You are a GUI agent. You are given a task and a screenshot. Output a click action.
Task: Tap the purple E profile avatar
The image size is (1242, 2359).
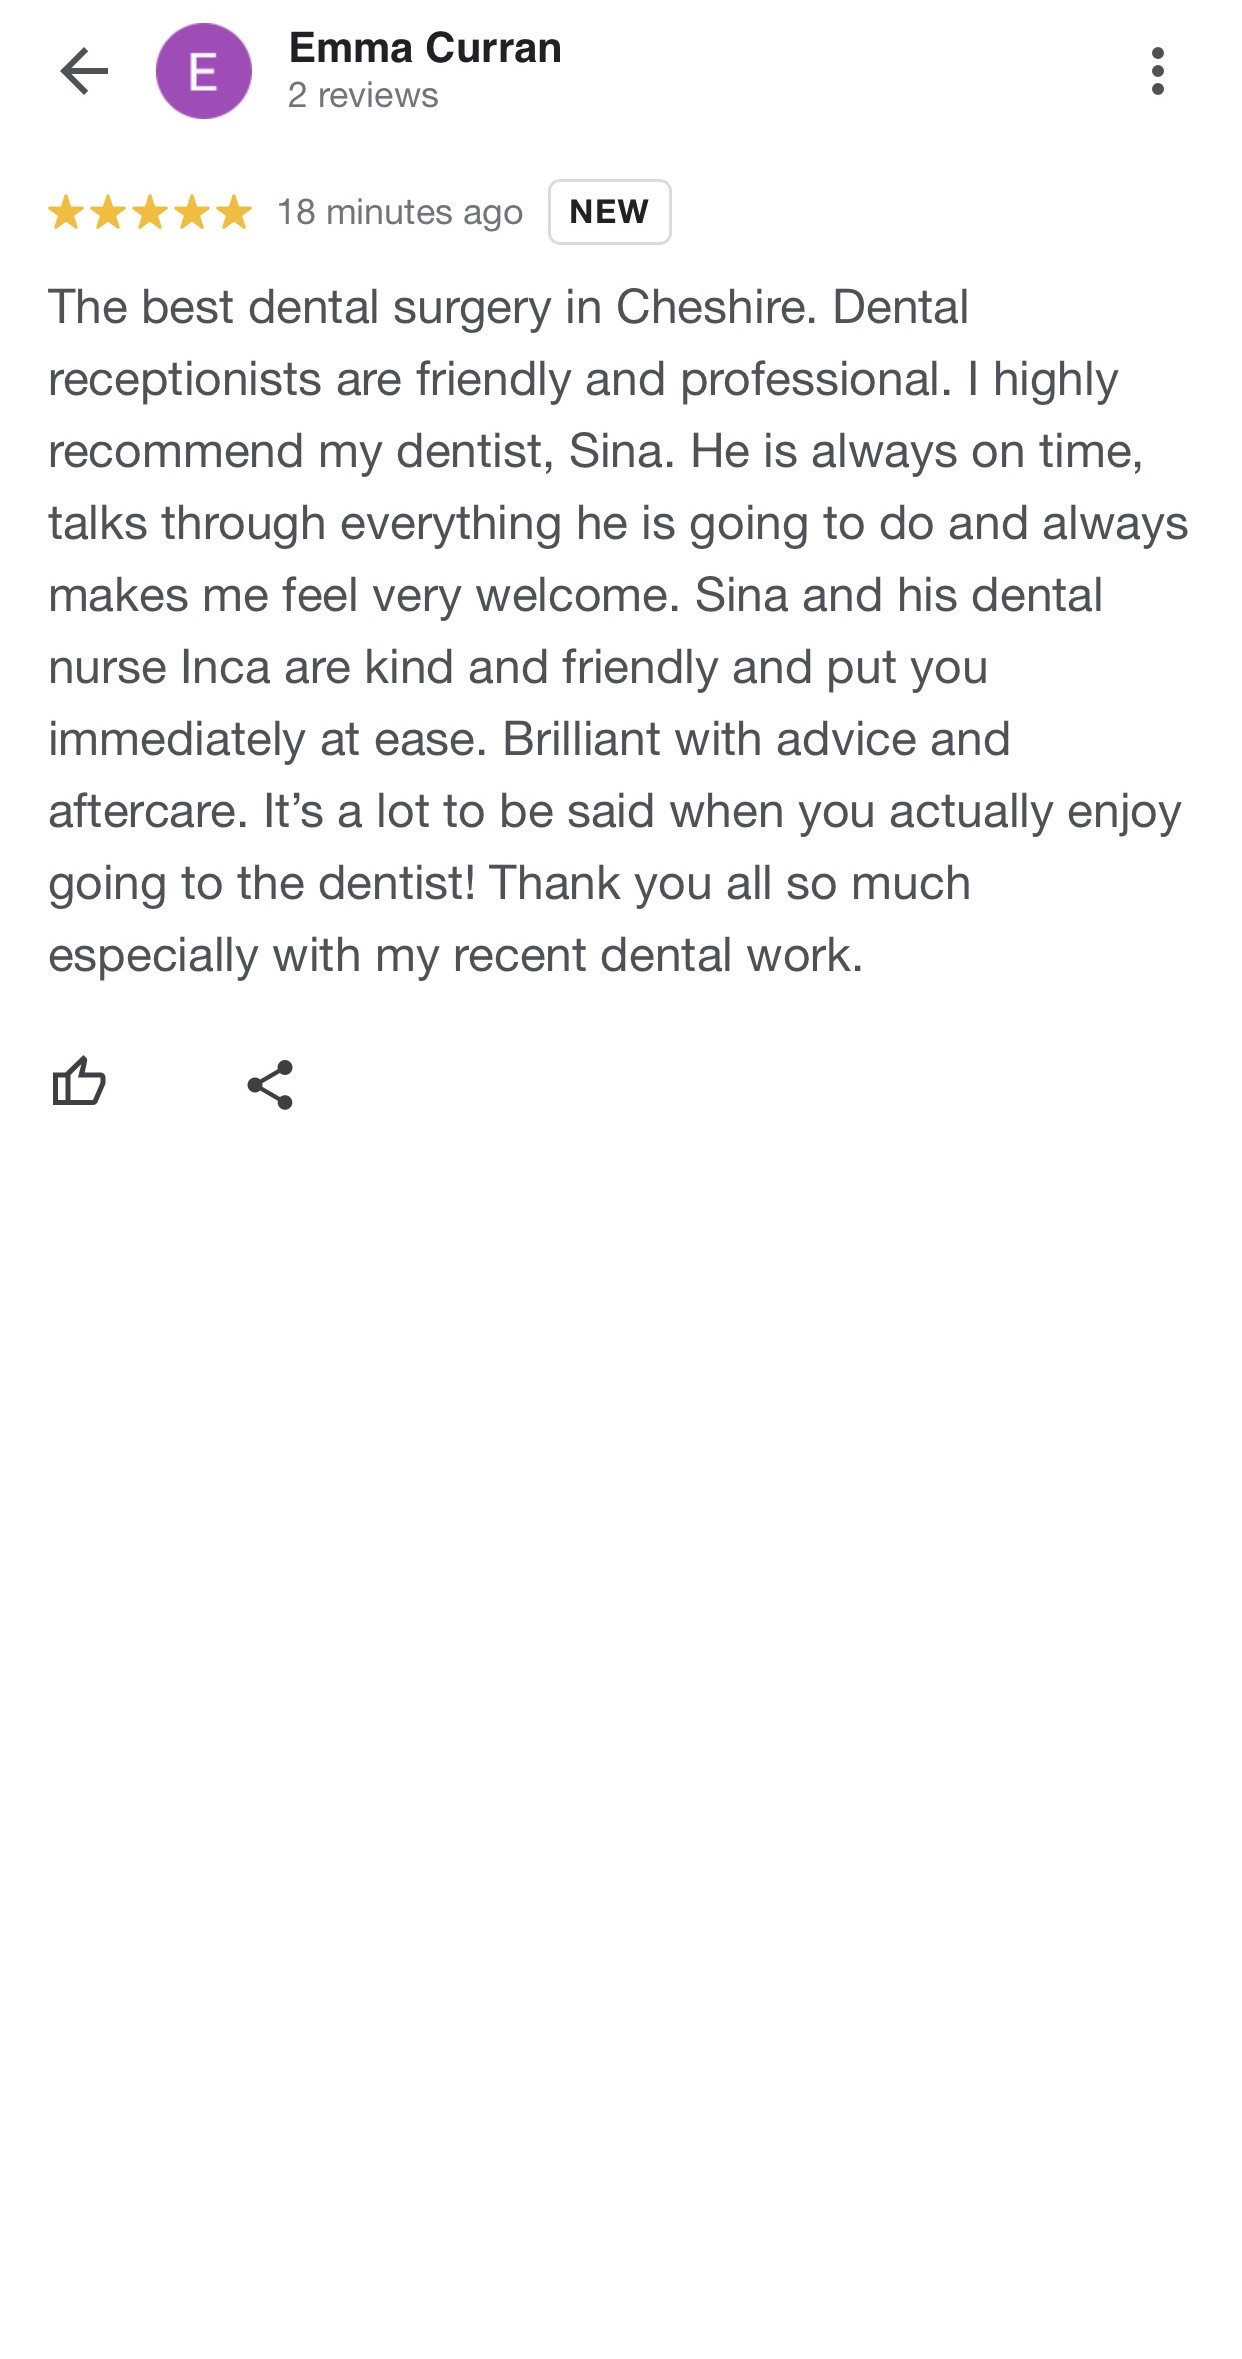204,71
